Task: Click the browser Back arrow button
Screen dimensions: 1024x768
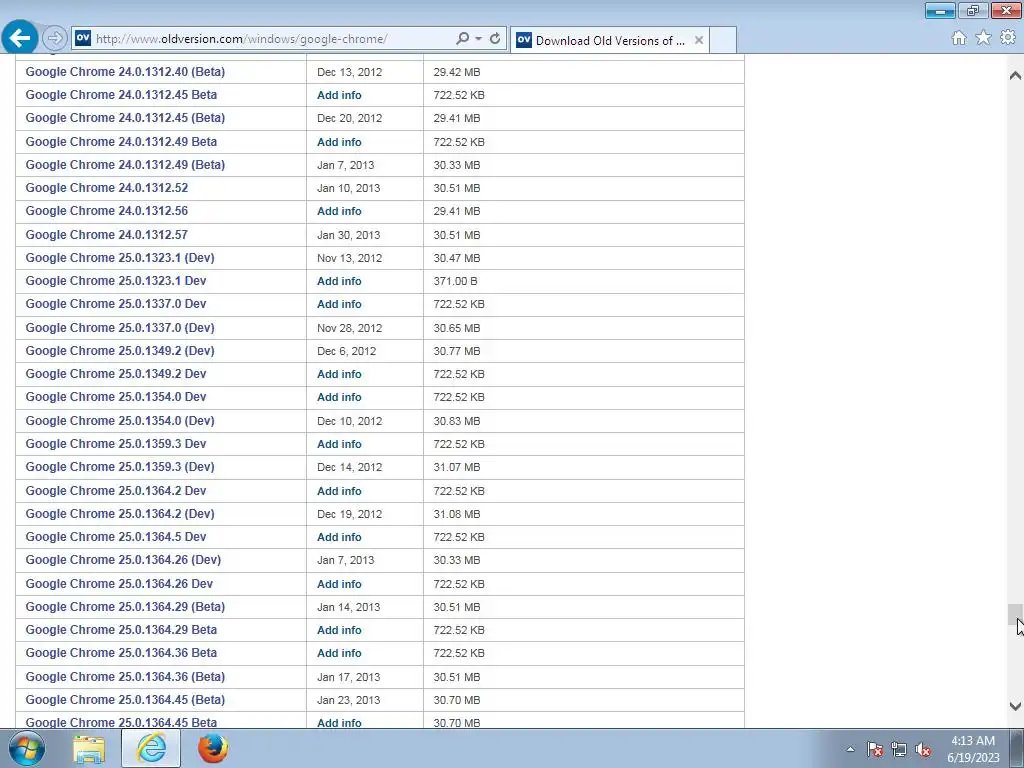Action: tap(20, 38)
